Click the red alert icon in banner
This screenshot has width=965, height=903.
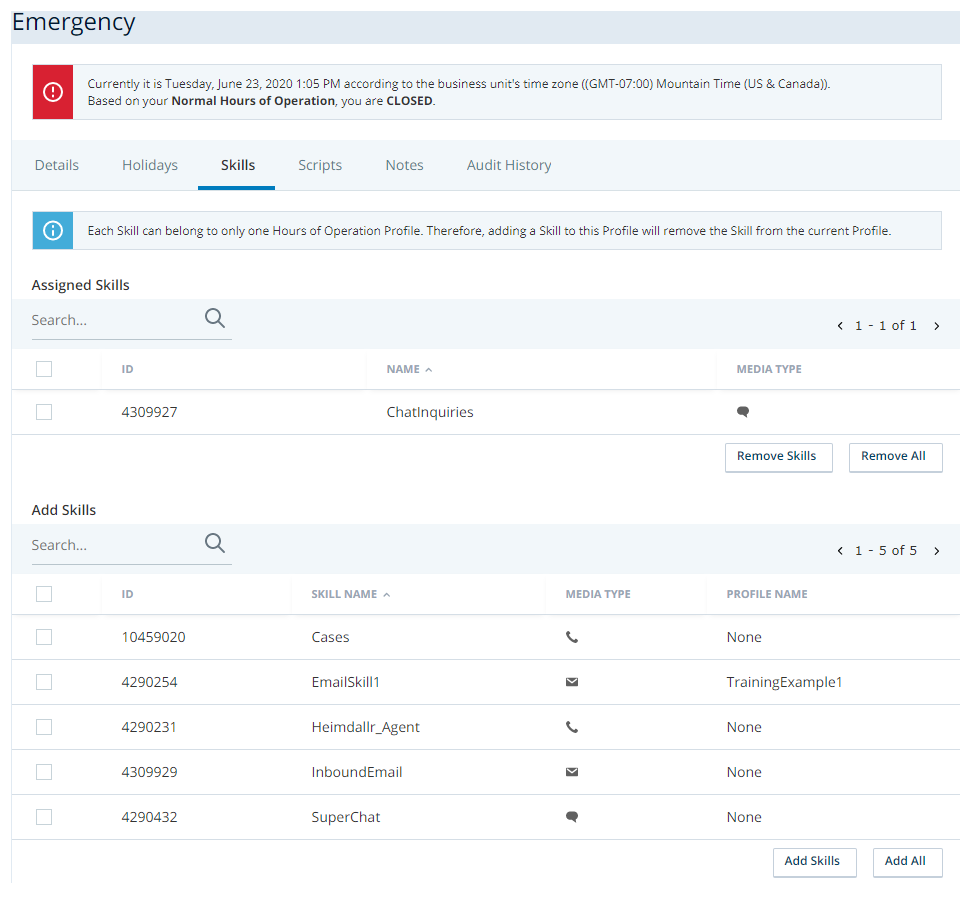pos(53,92)
